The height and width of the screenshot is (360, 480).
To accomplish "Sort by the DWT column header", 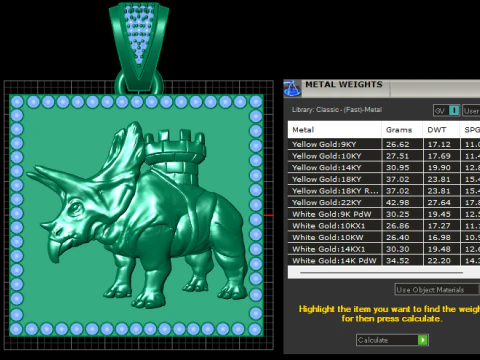I will 441,130.
